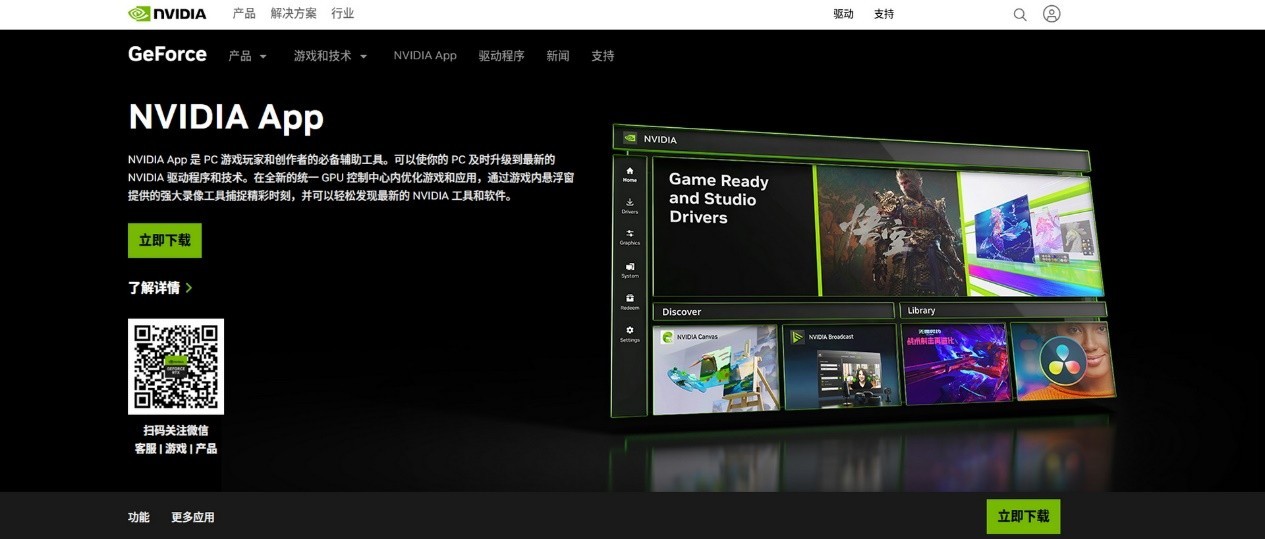
Task: Follow the 了解详情 chevron link
Action: (160, 288)
